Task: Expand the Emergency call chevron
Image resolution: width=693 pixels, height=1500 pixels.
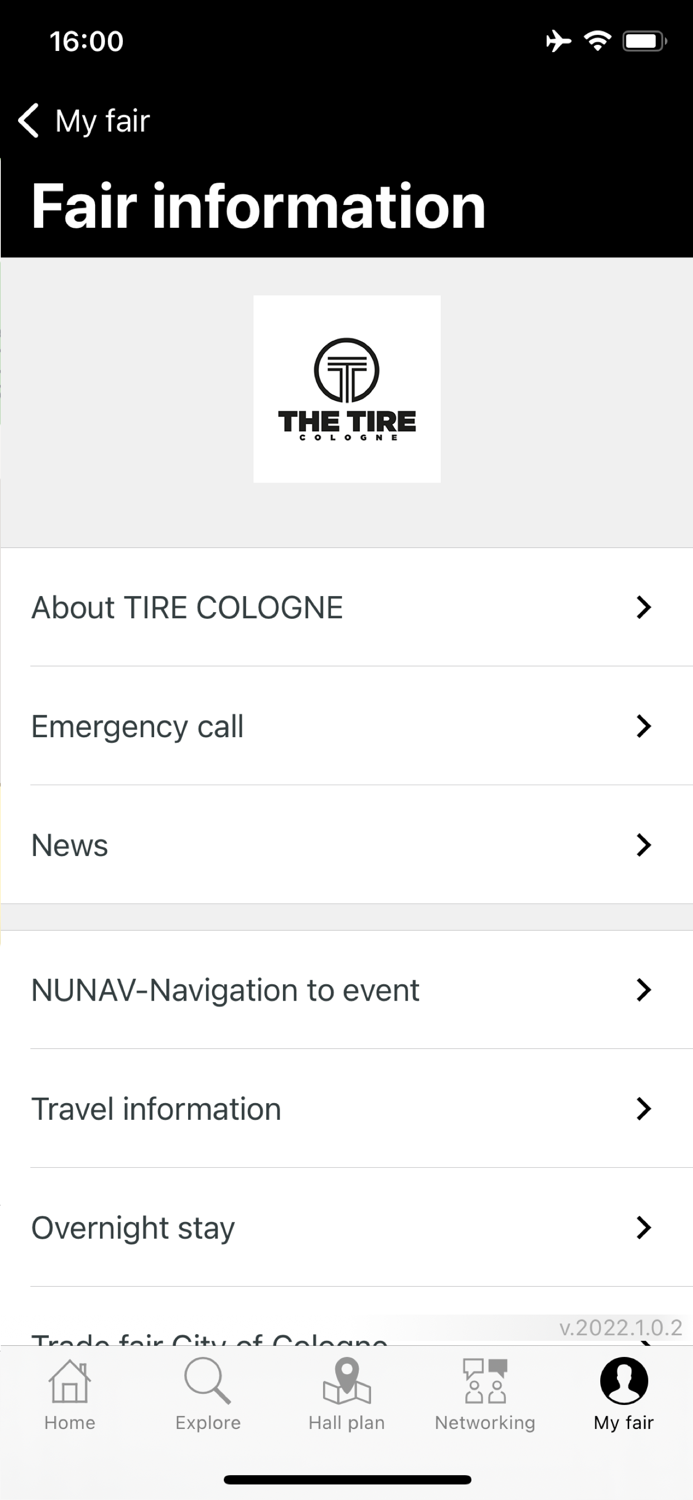Action: 644,726
